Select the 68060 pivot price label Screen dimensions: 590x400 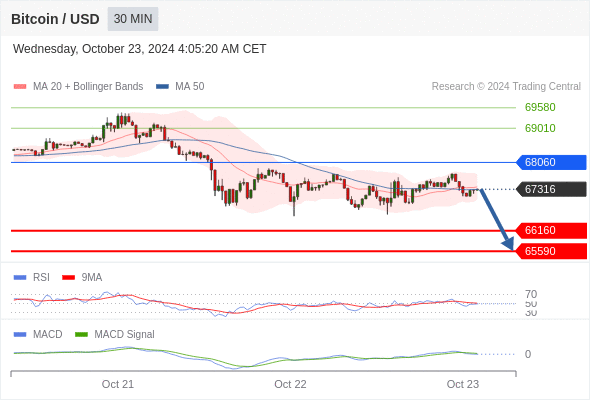[x=551, y=162]
